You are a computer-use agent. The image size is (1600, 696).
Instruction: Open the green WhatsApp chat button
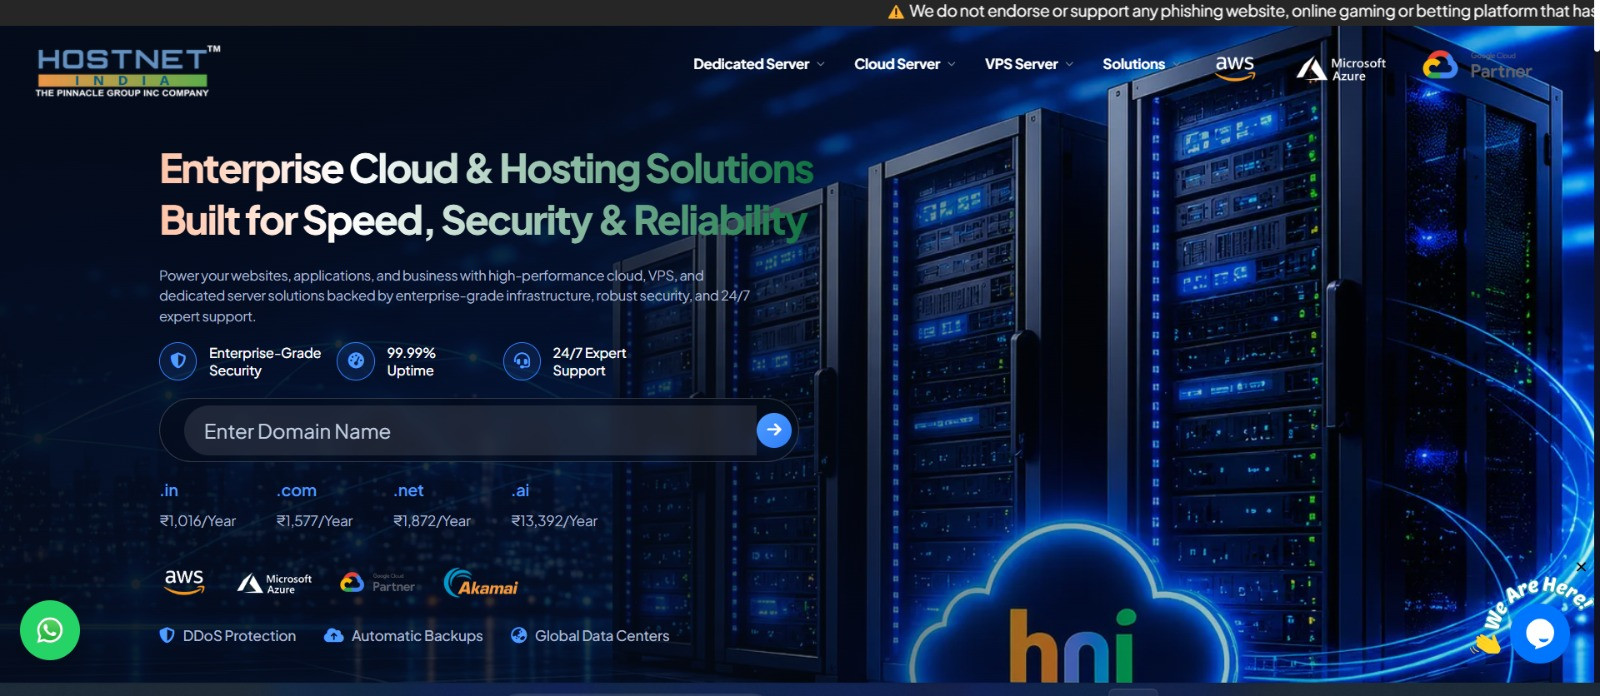50,630
